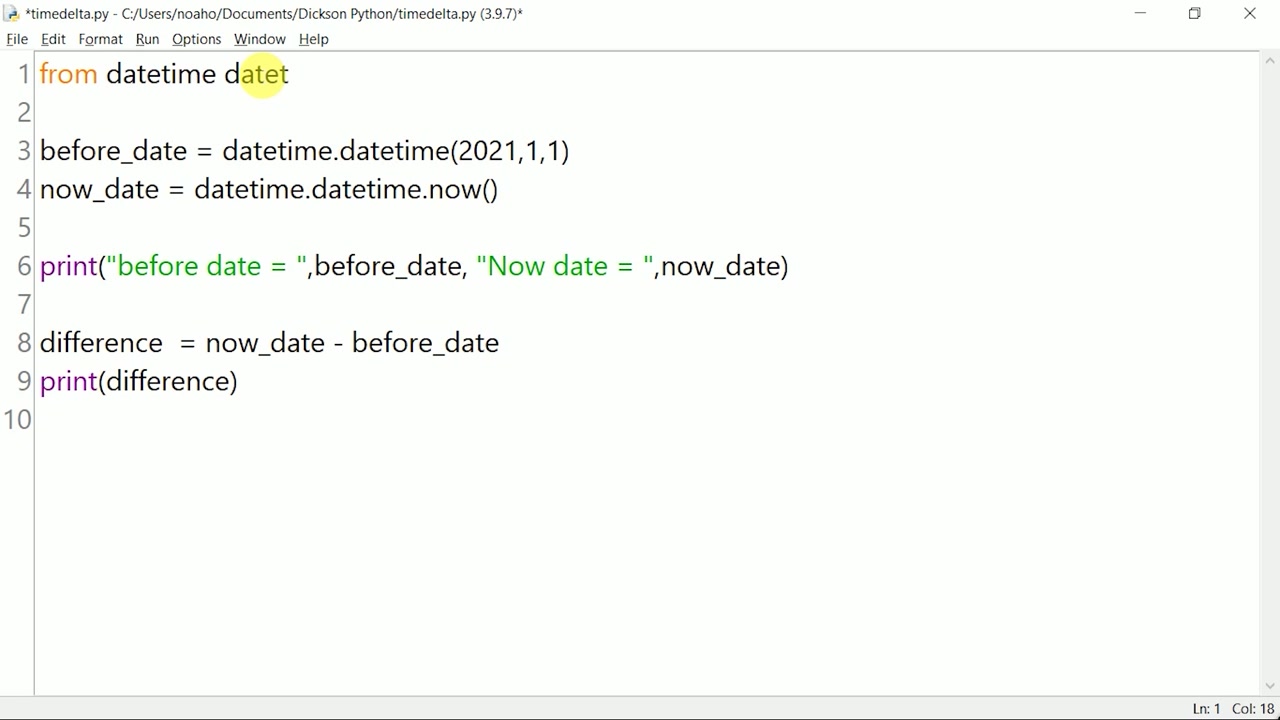The image size is (1280, 720).
Task: Show the Help menu
Action: click(313, 39)
